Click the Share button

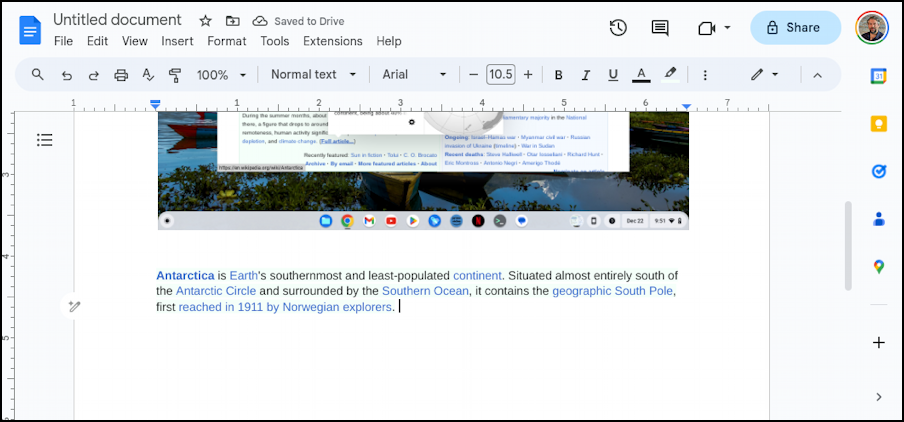(x=795, y=28)
